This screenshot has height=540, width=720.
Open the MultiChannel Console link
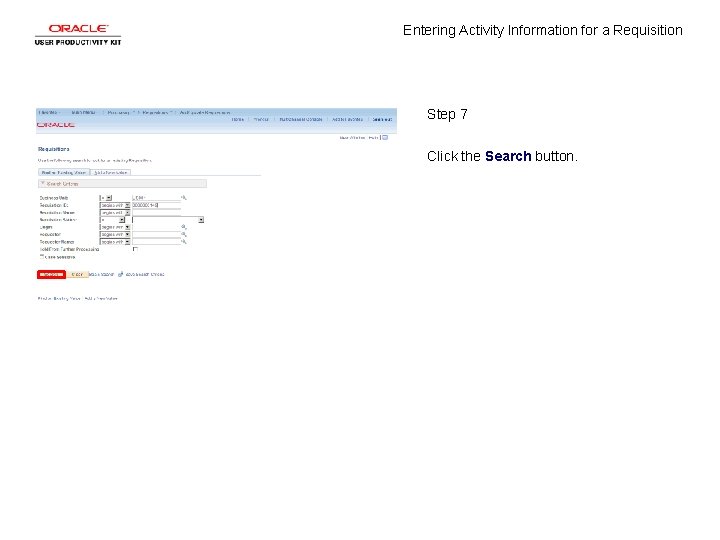(x=301, y=119)
